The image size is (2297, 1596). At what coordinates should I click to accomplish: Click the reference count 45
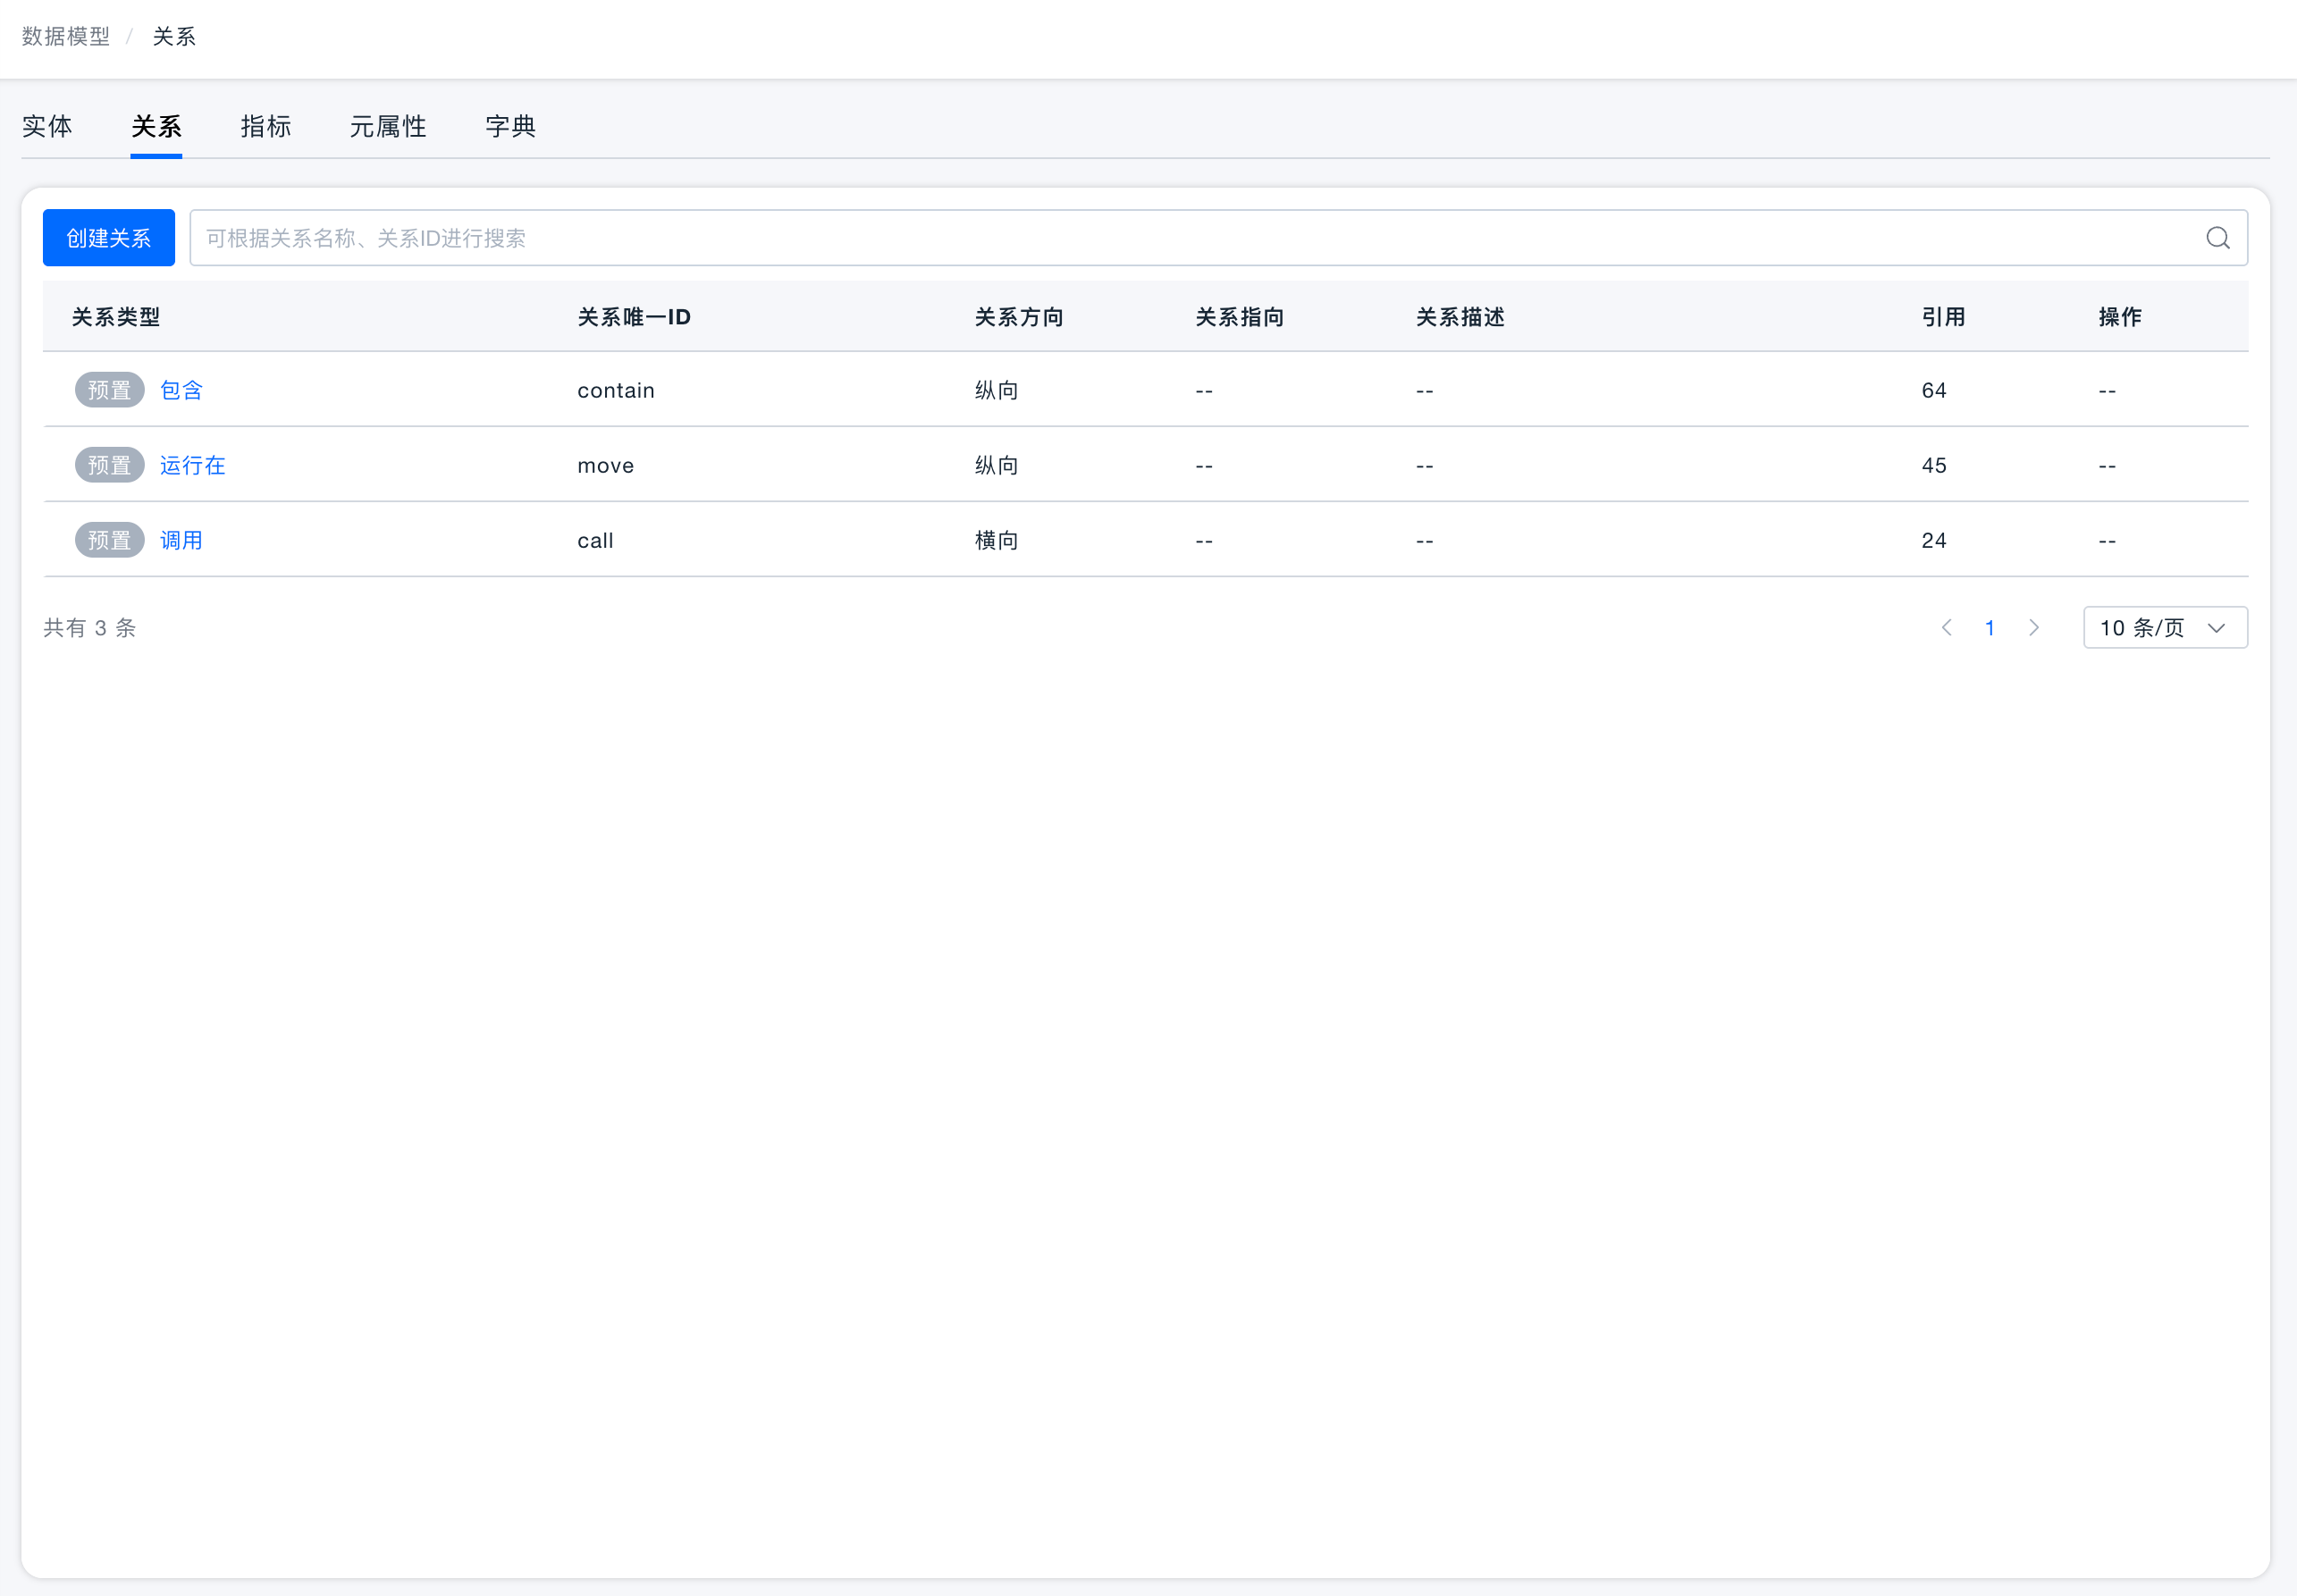pyautogui.click(x=1934, y=465)
